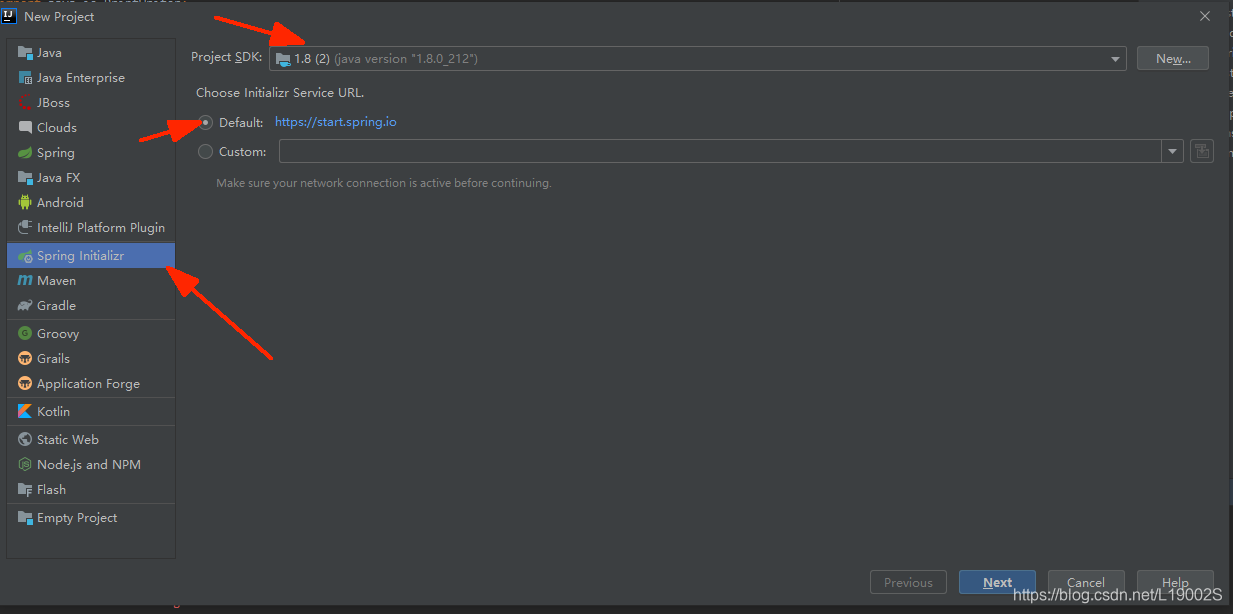Select the Application Forge list entry
This screenshot has height=614, width=1233.
(91, 384)
